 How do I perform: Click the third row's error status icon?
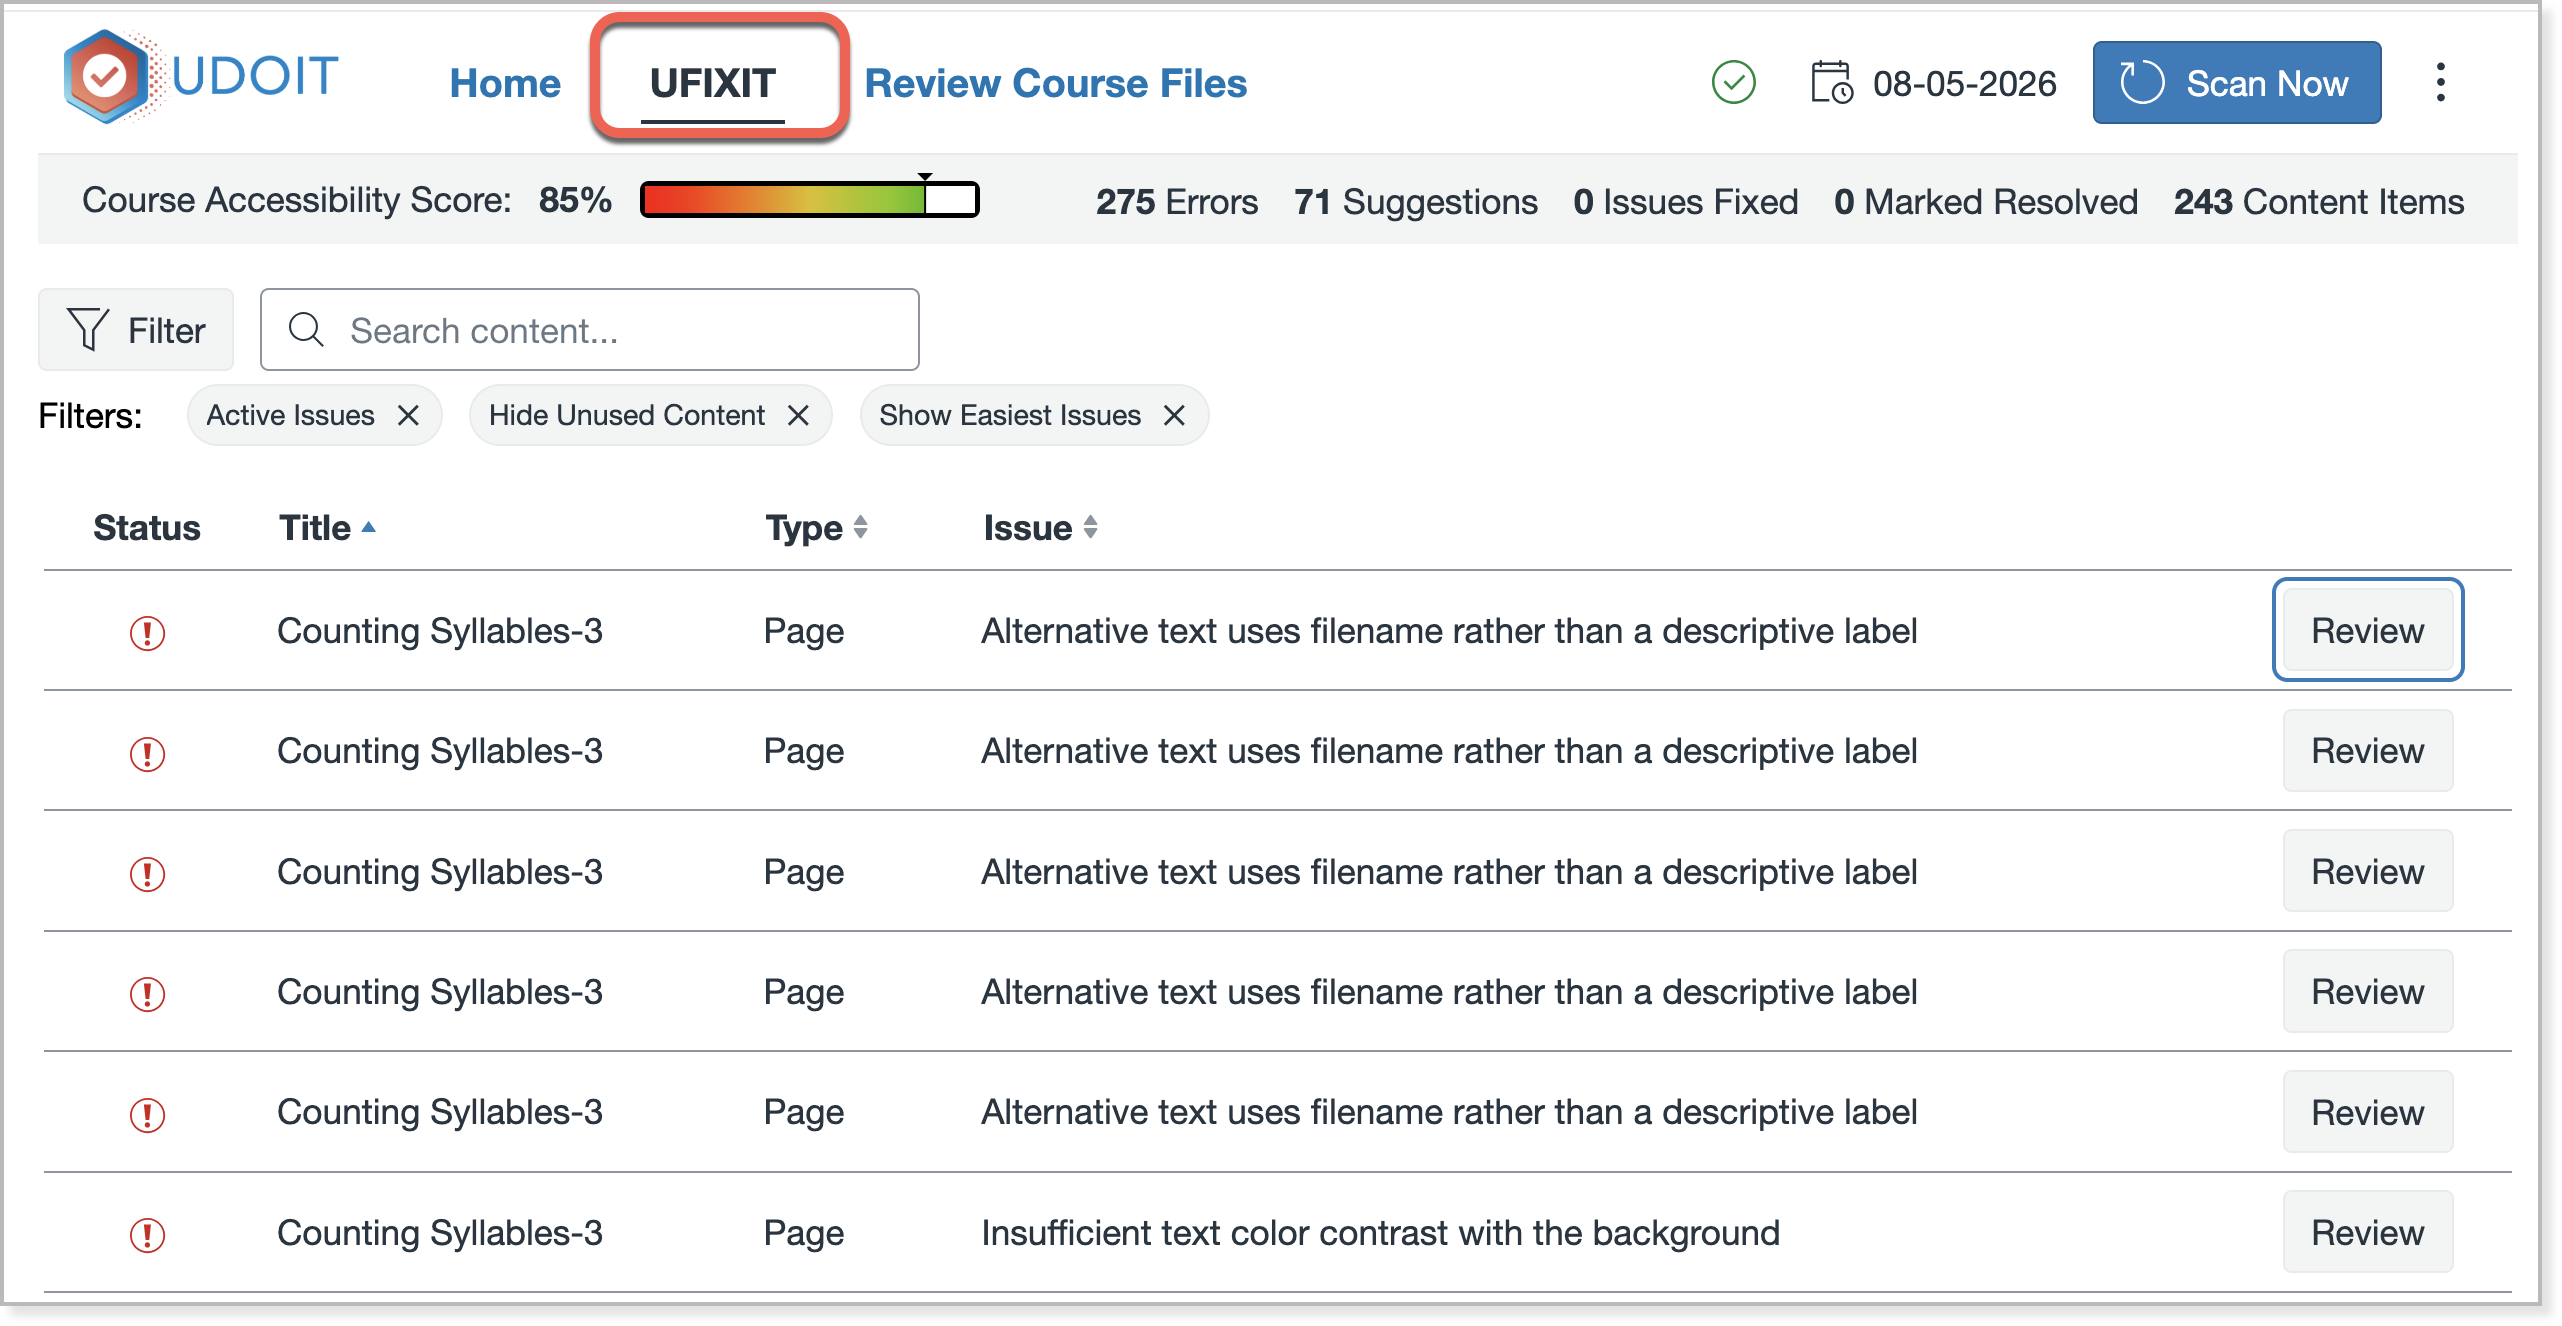coord(147,873)
